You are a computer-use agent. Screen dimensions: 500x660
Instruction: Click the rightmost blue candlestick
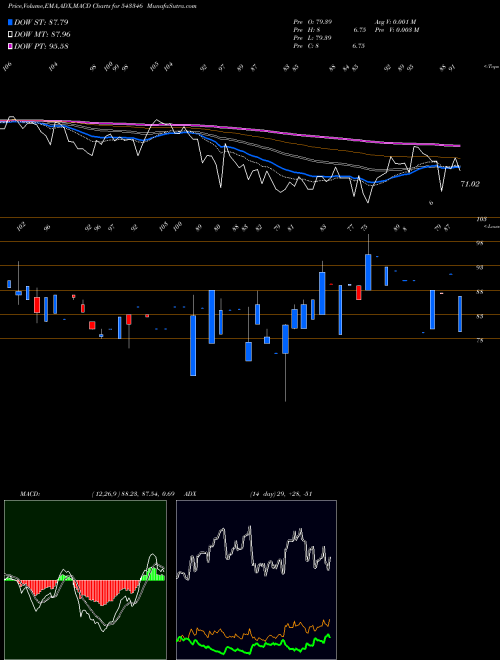pyautogui.click(x=460, y=314)
